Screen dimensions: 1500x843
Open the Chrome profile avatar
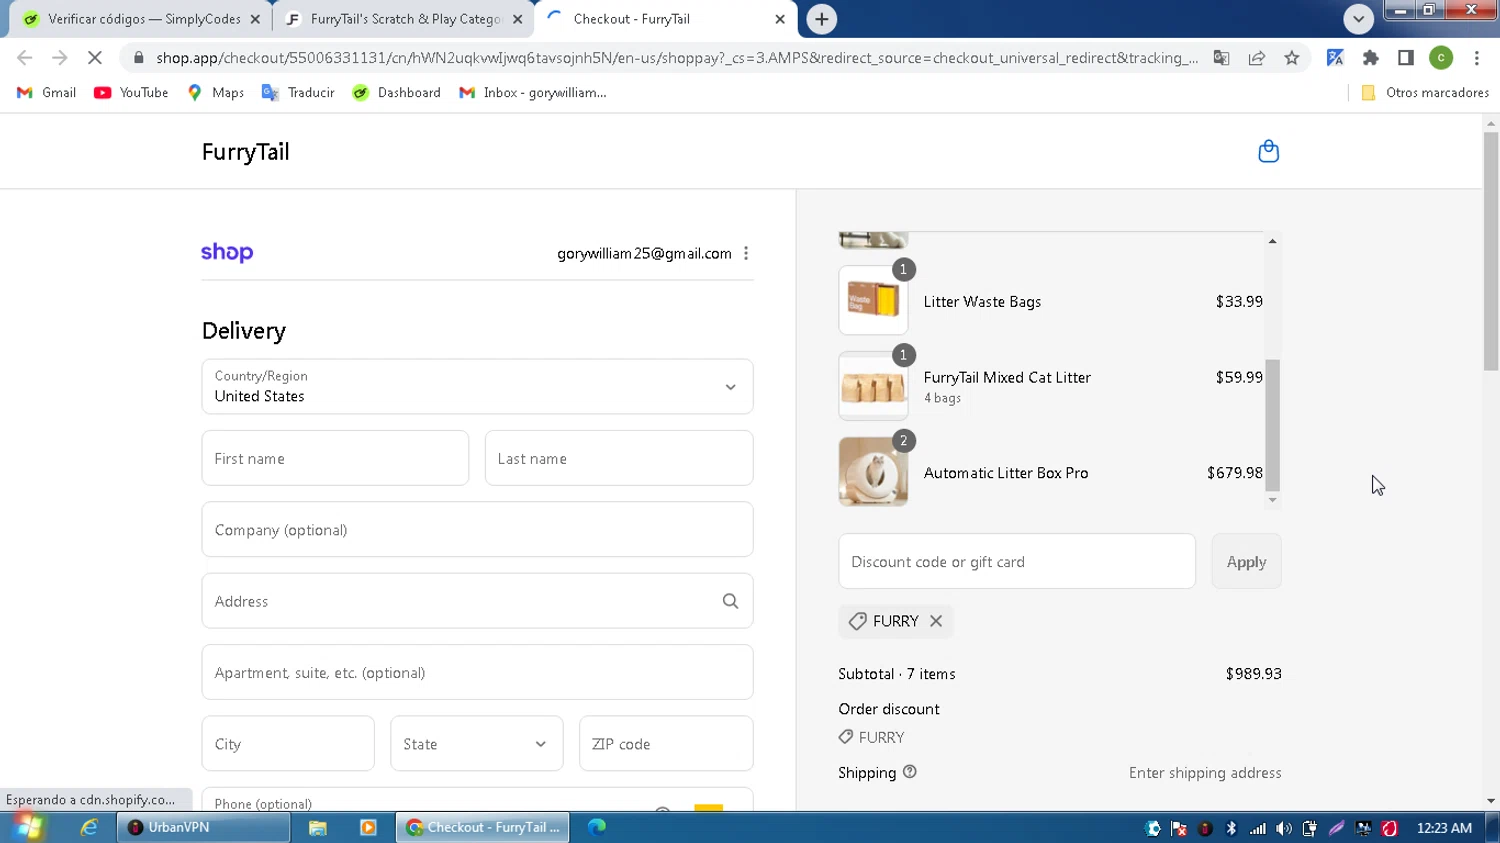(x=1441, y=58)
